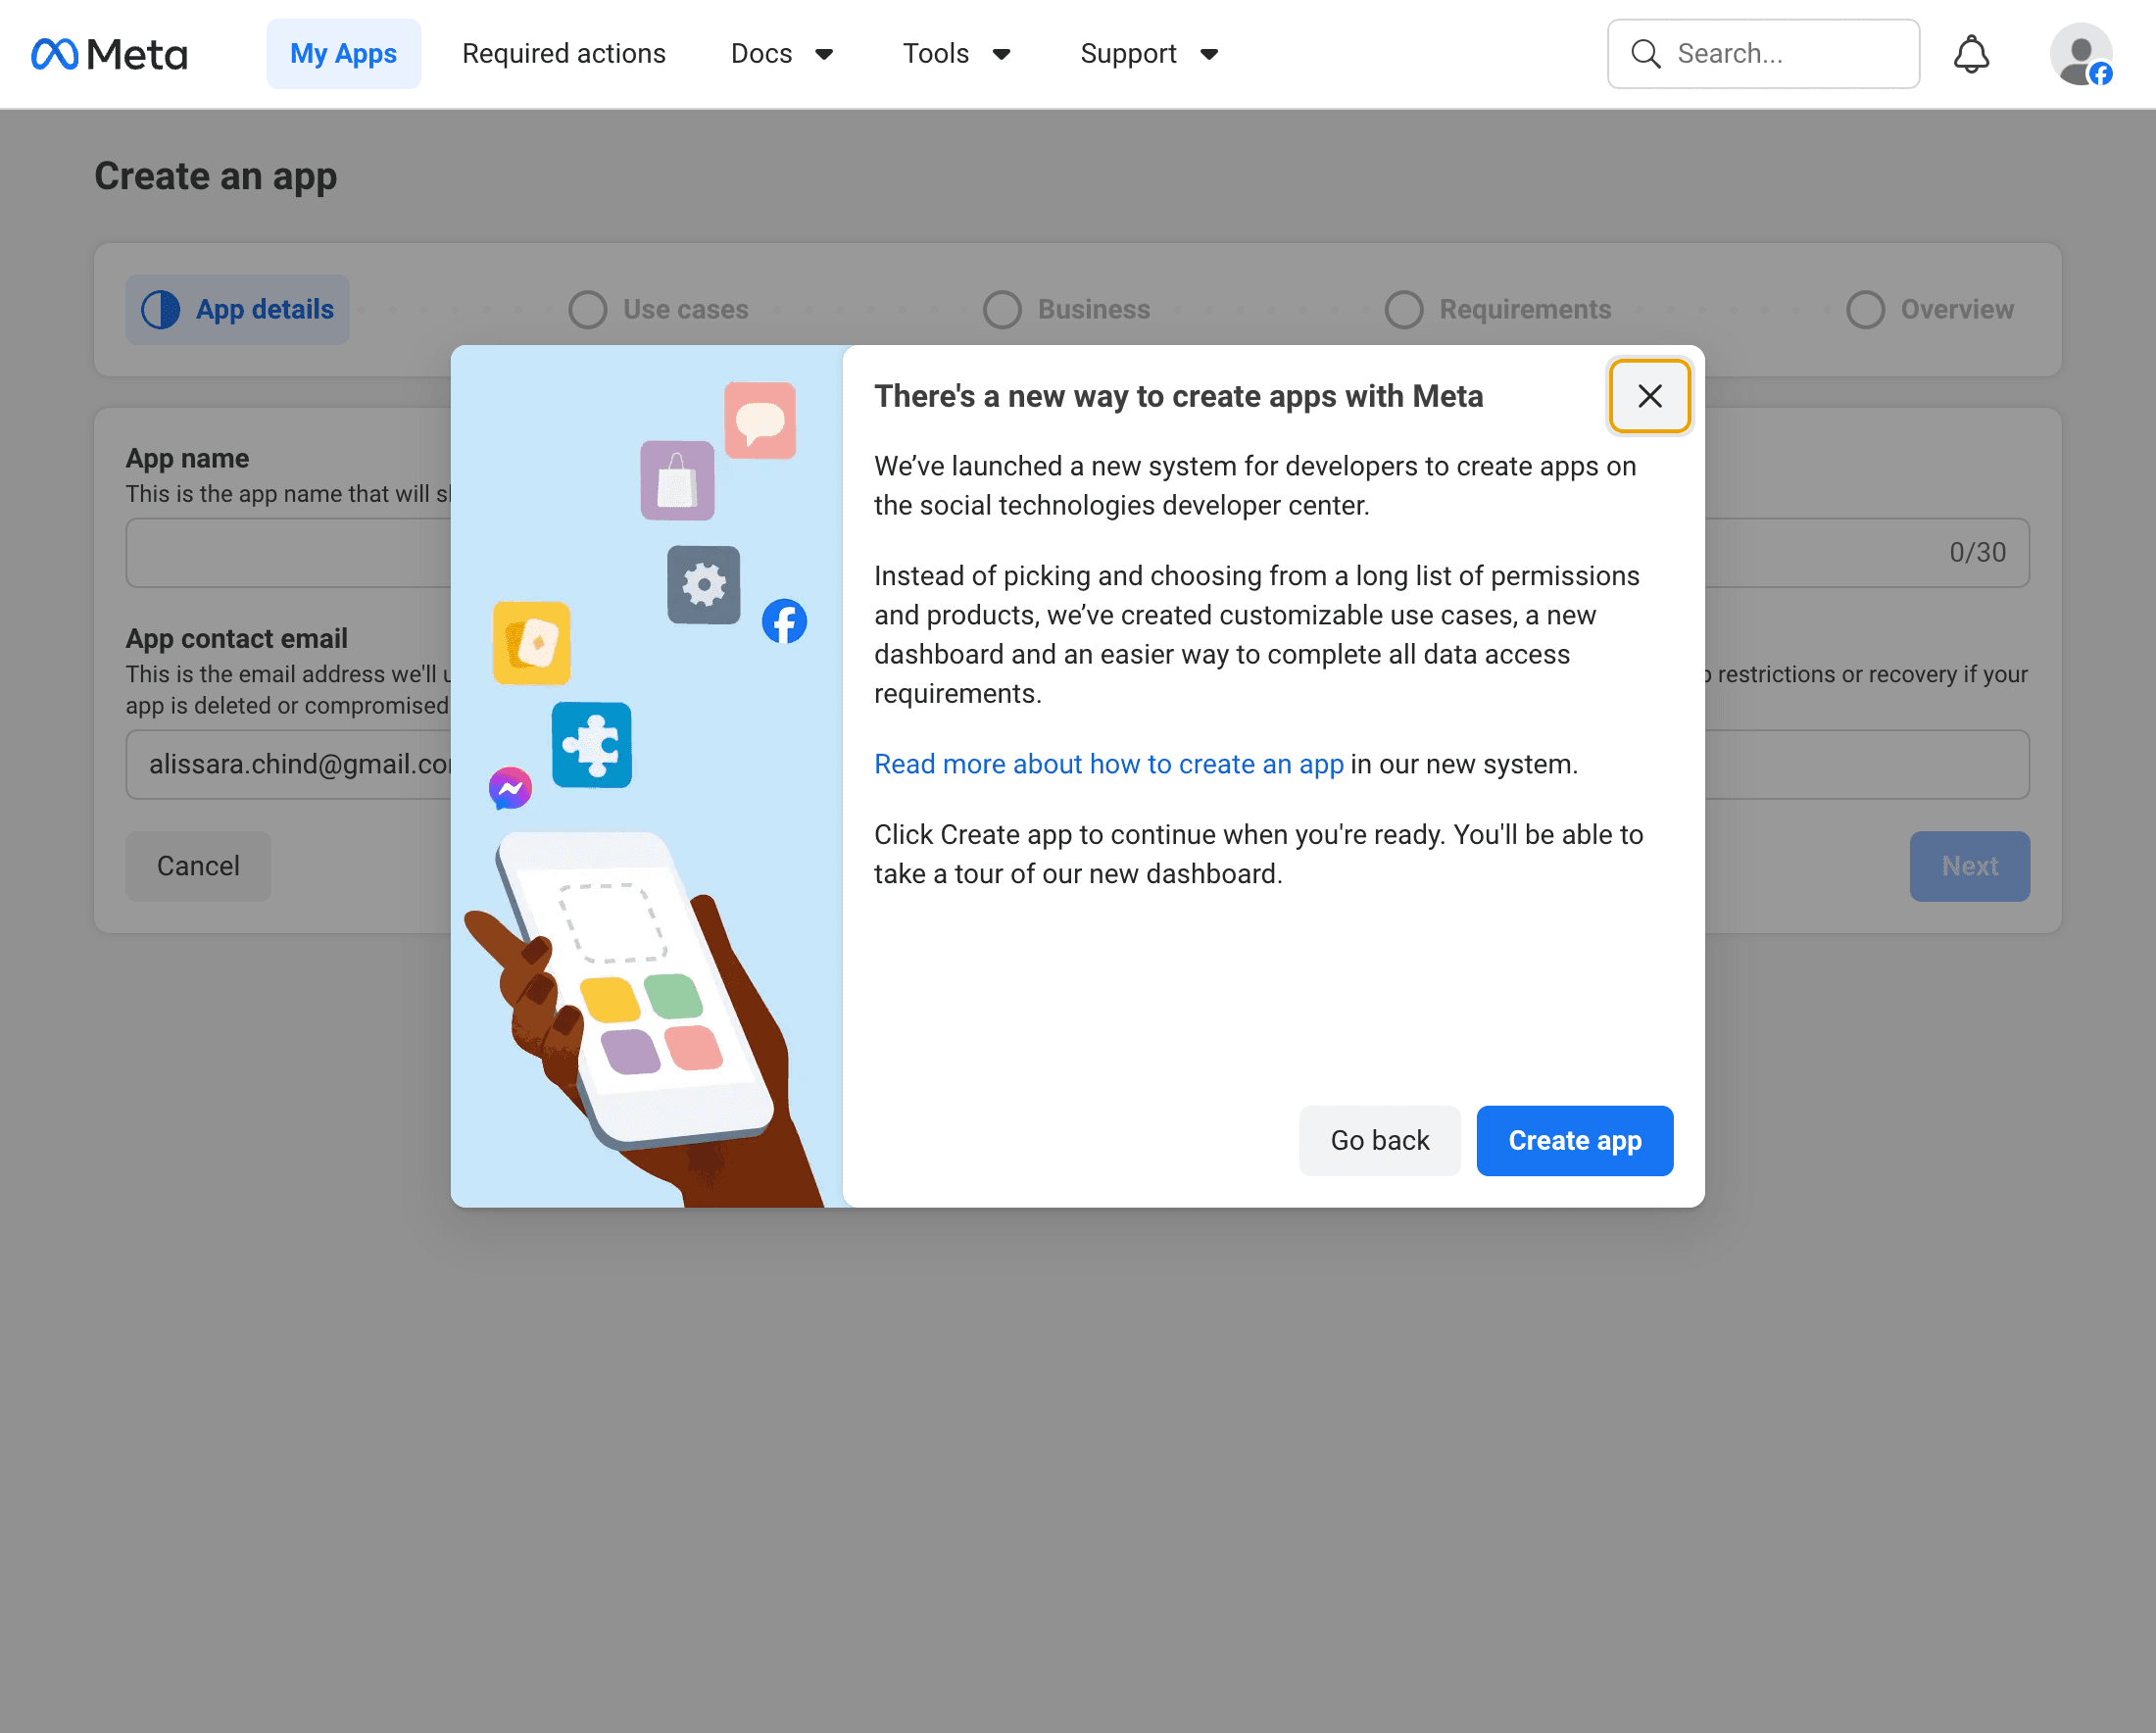Screen dimensions: 2156x1733
Task: Select the Business step
Action: coord(1066,310)
